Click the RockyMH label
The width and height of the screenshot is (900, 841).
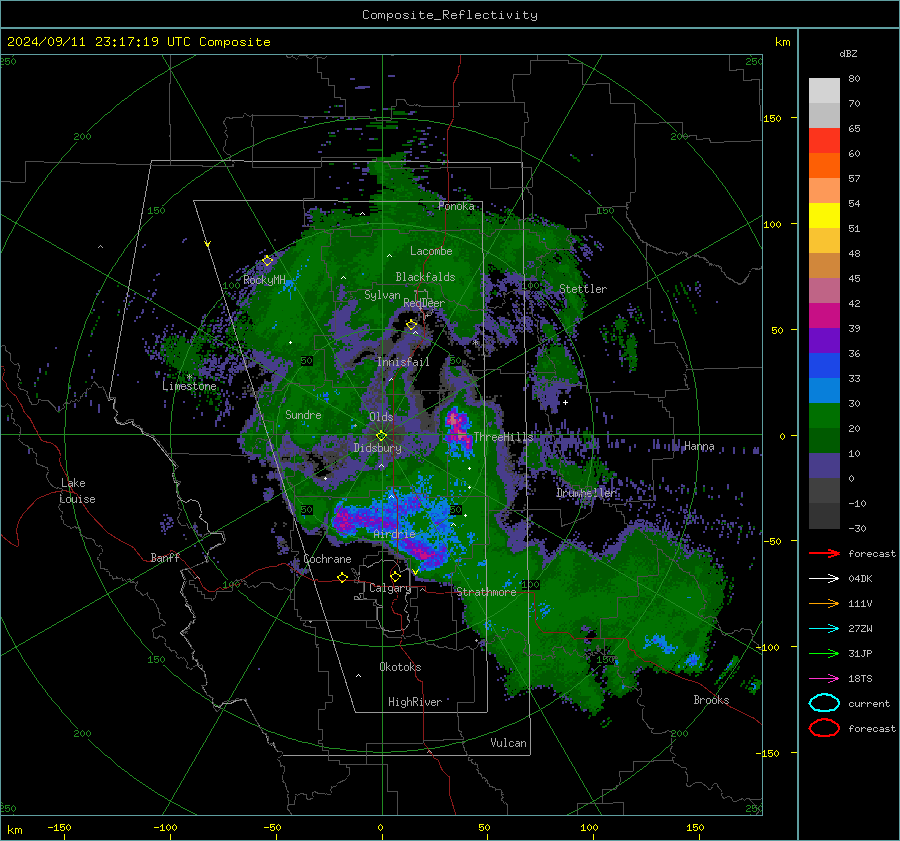click(264, 280)
